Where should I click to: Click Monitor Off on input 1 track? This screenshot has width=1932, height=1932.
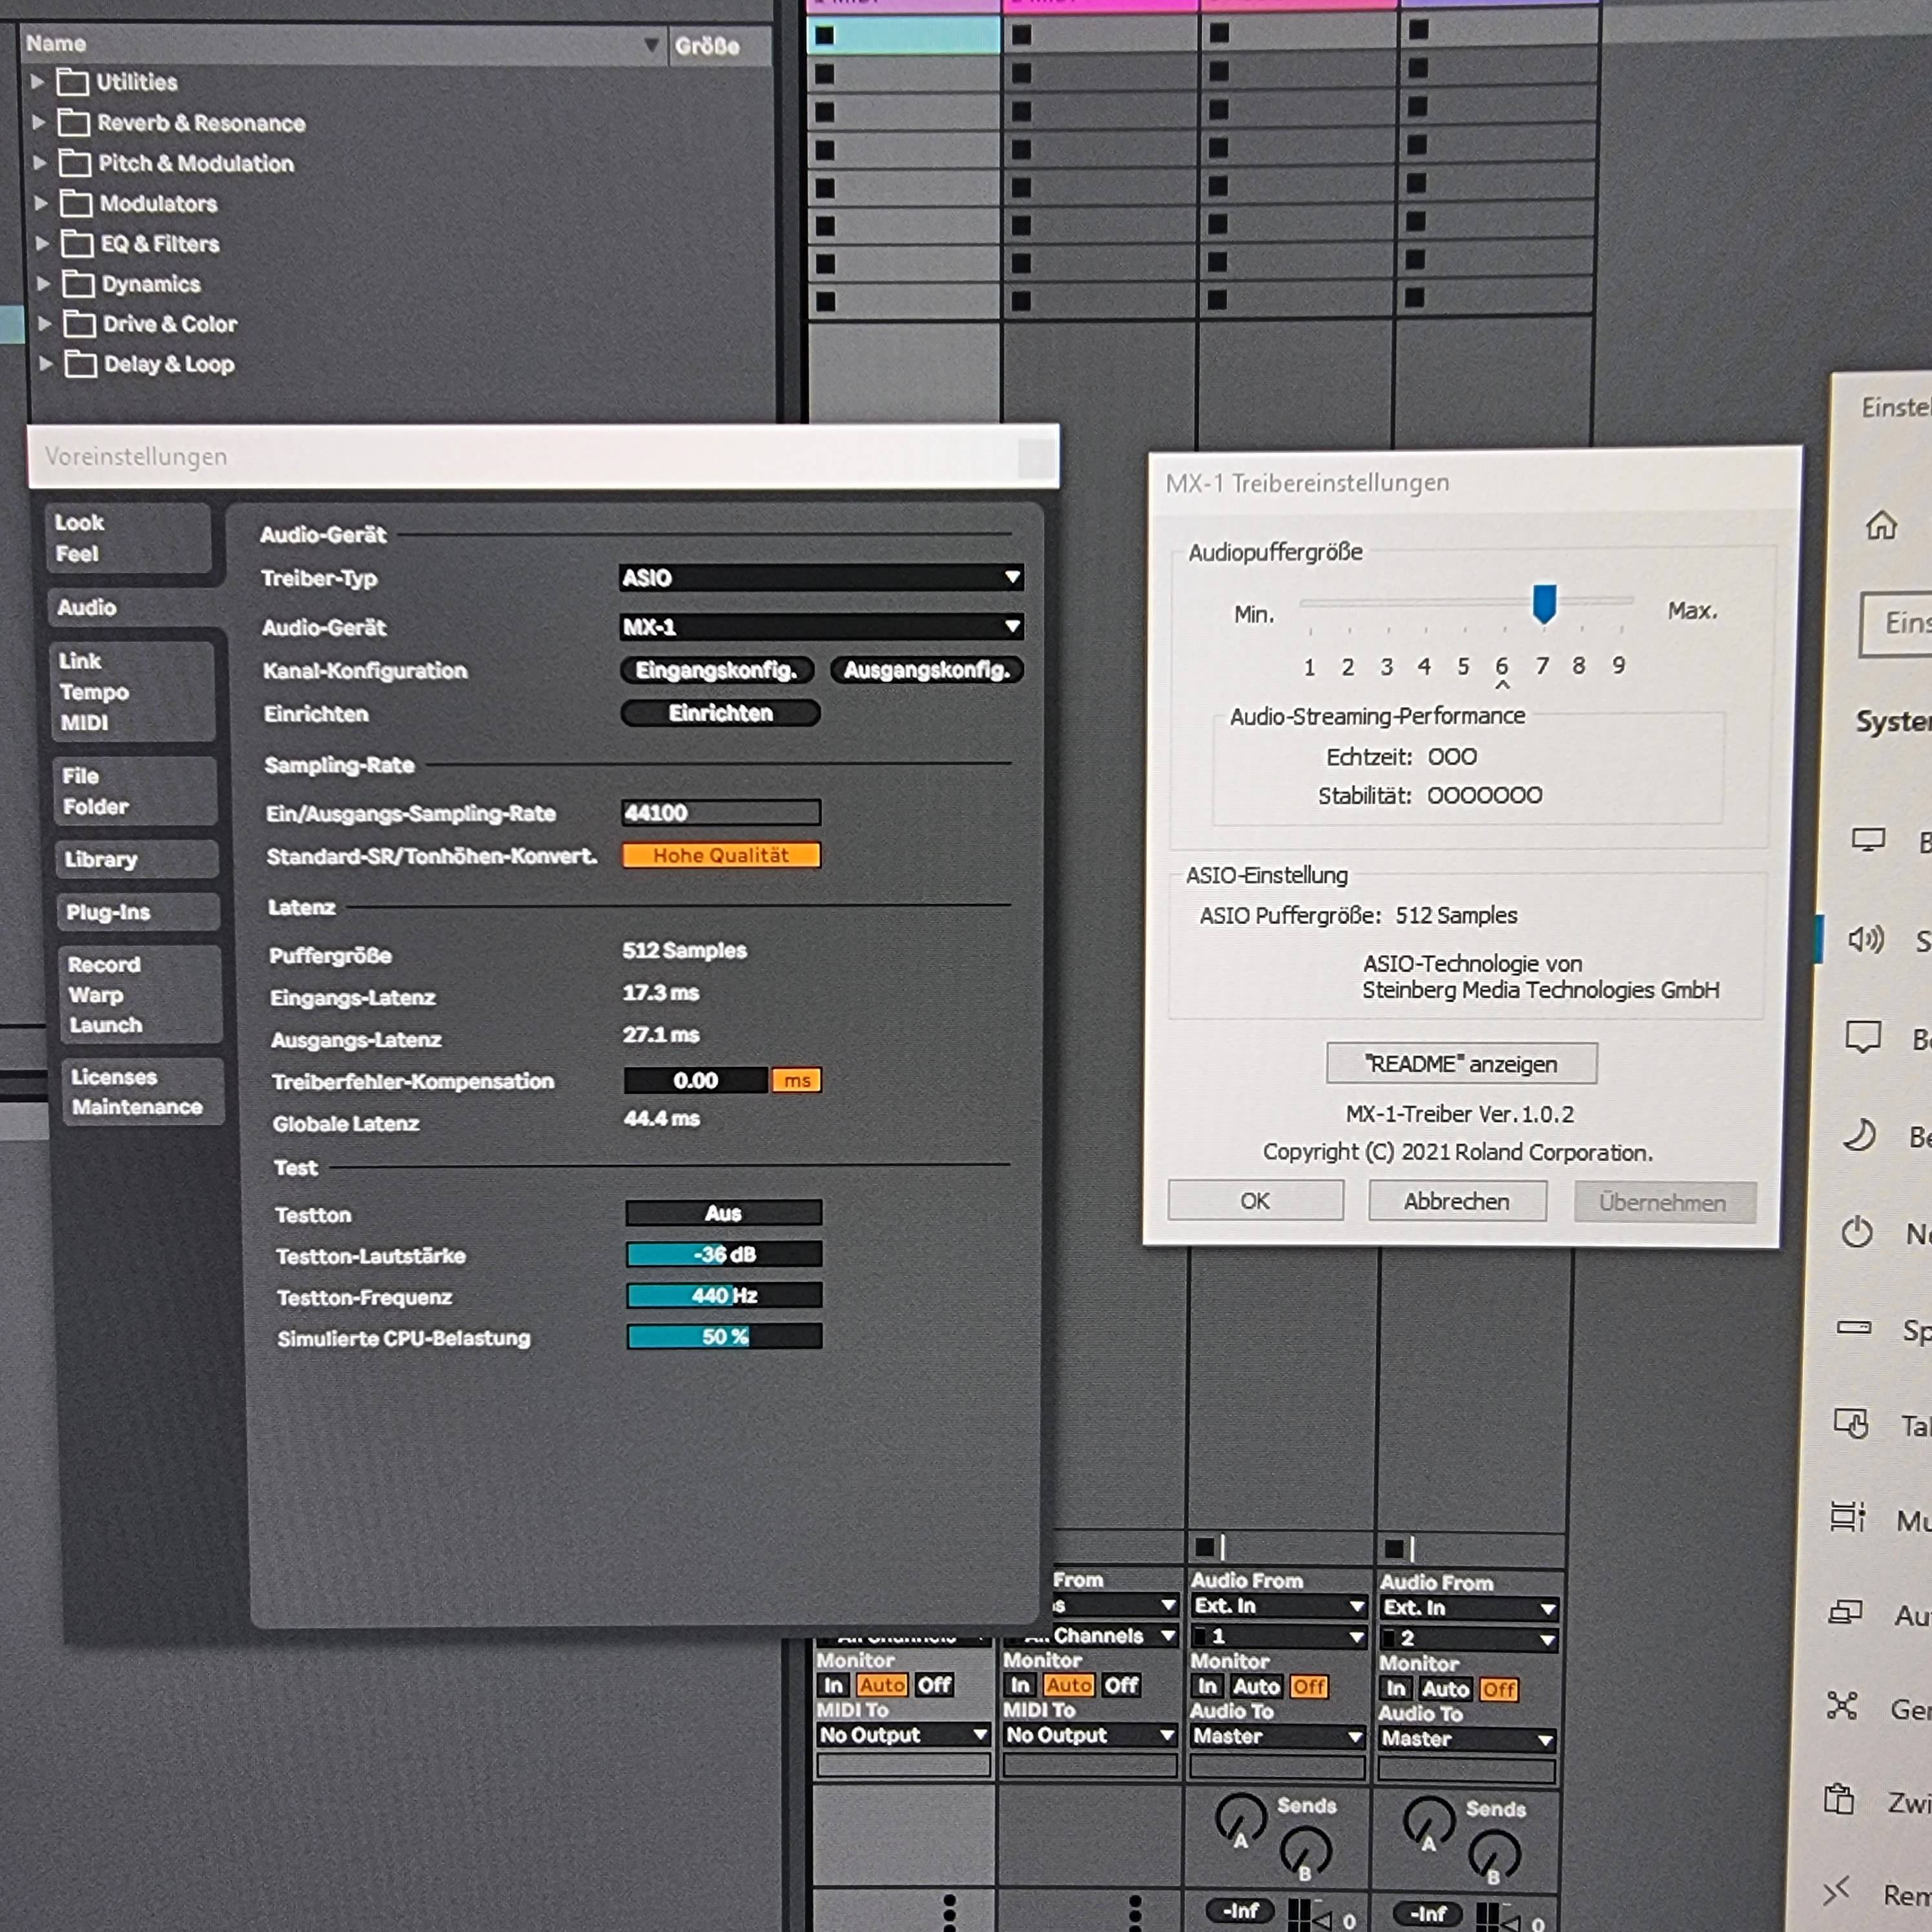[1308, 1687]
